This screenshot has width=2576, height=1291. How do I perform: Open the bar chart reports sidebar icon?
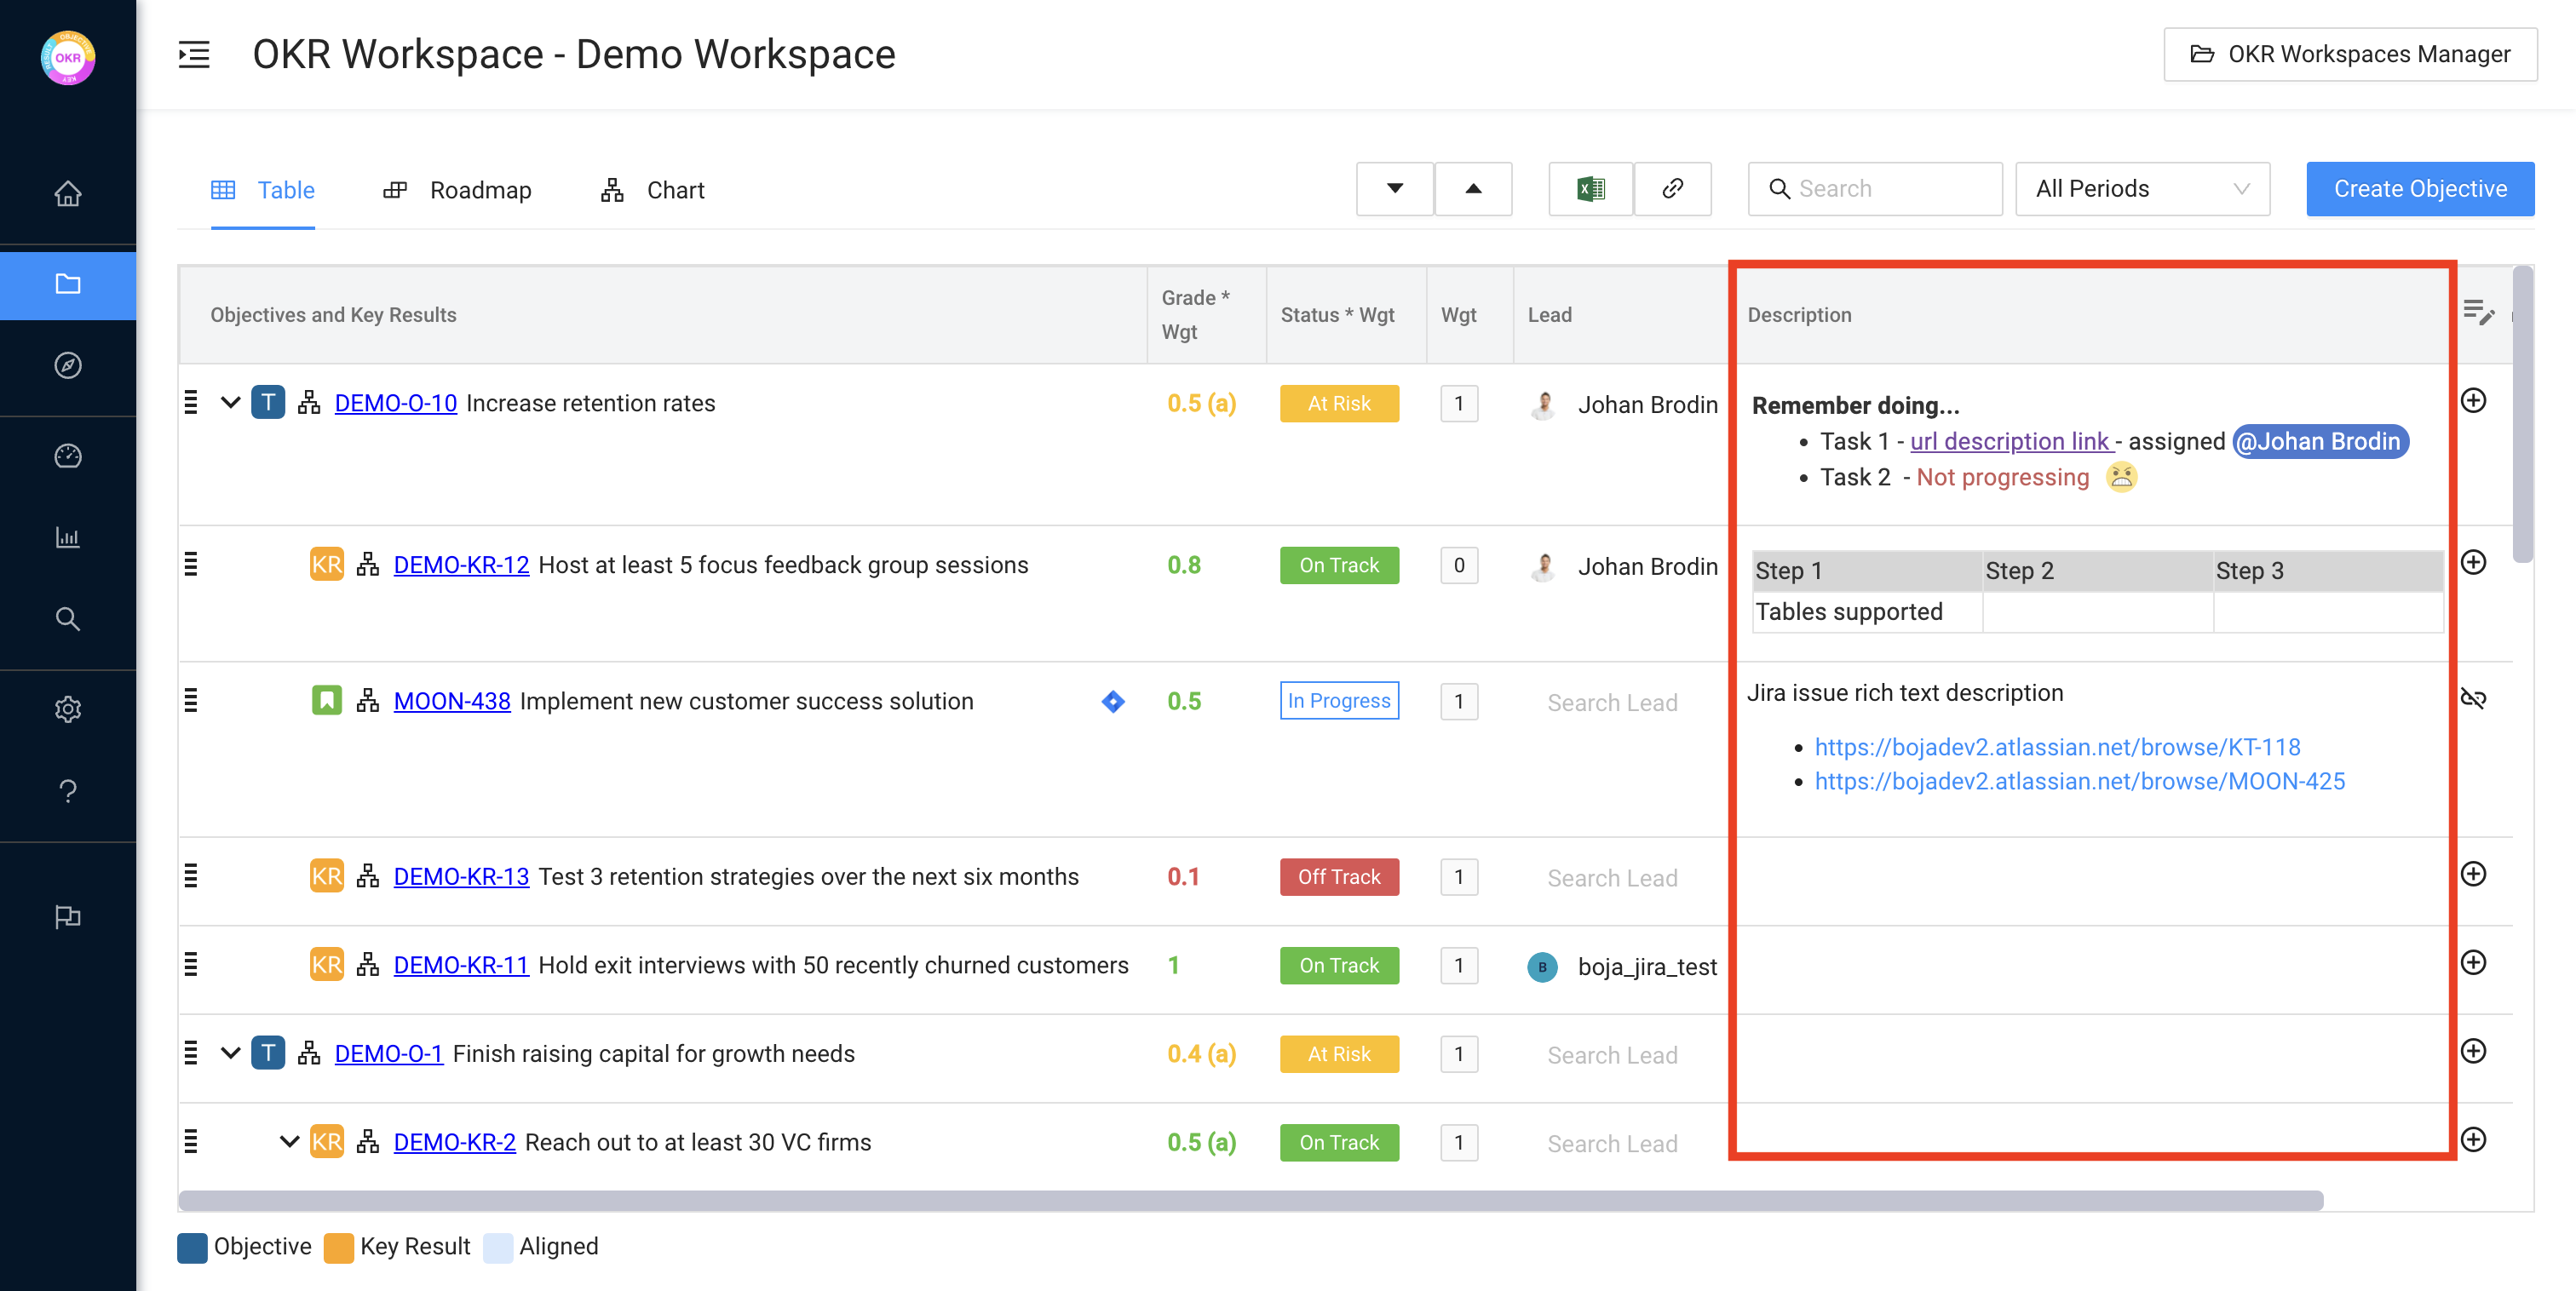pos(67,537)
